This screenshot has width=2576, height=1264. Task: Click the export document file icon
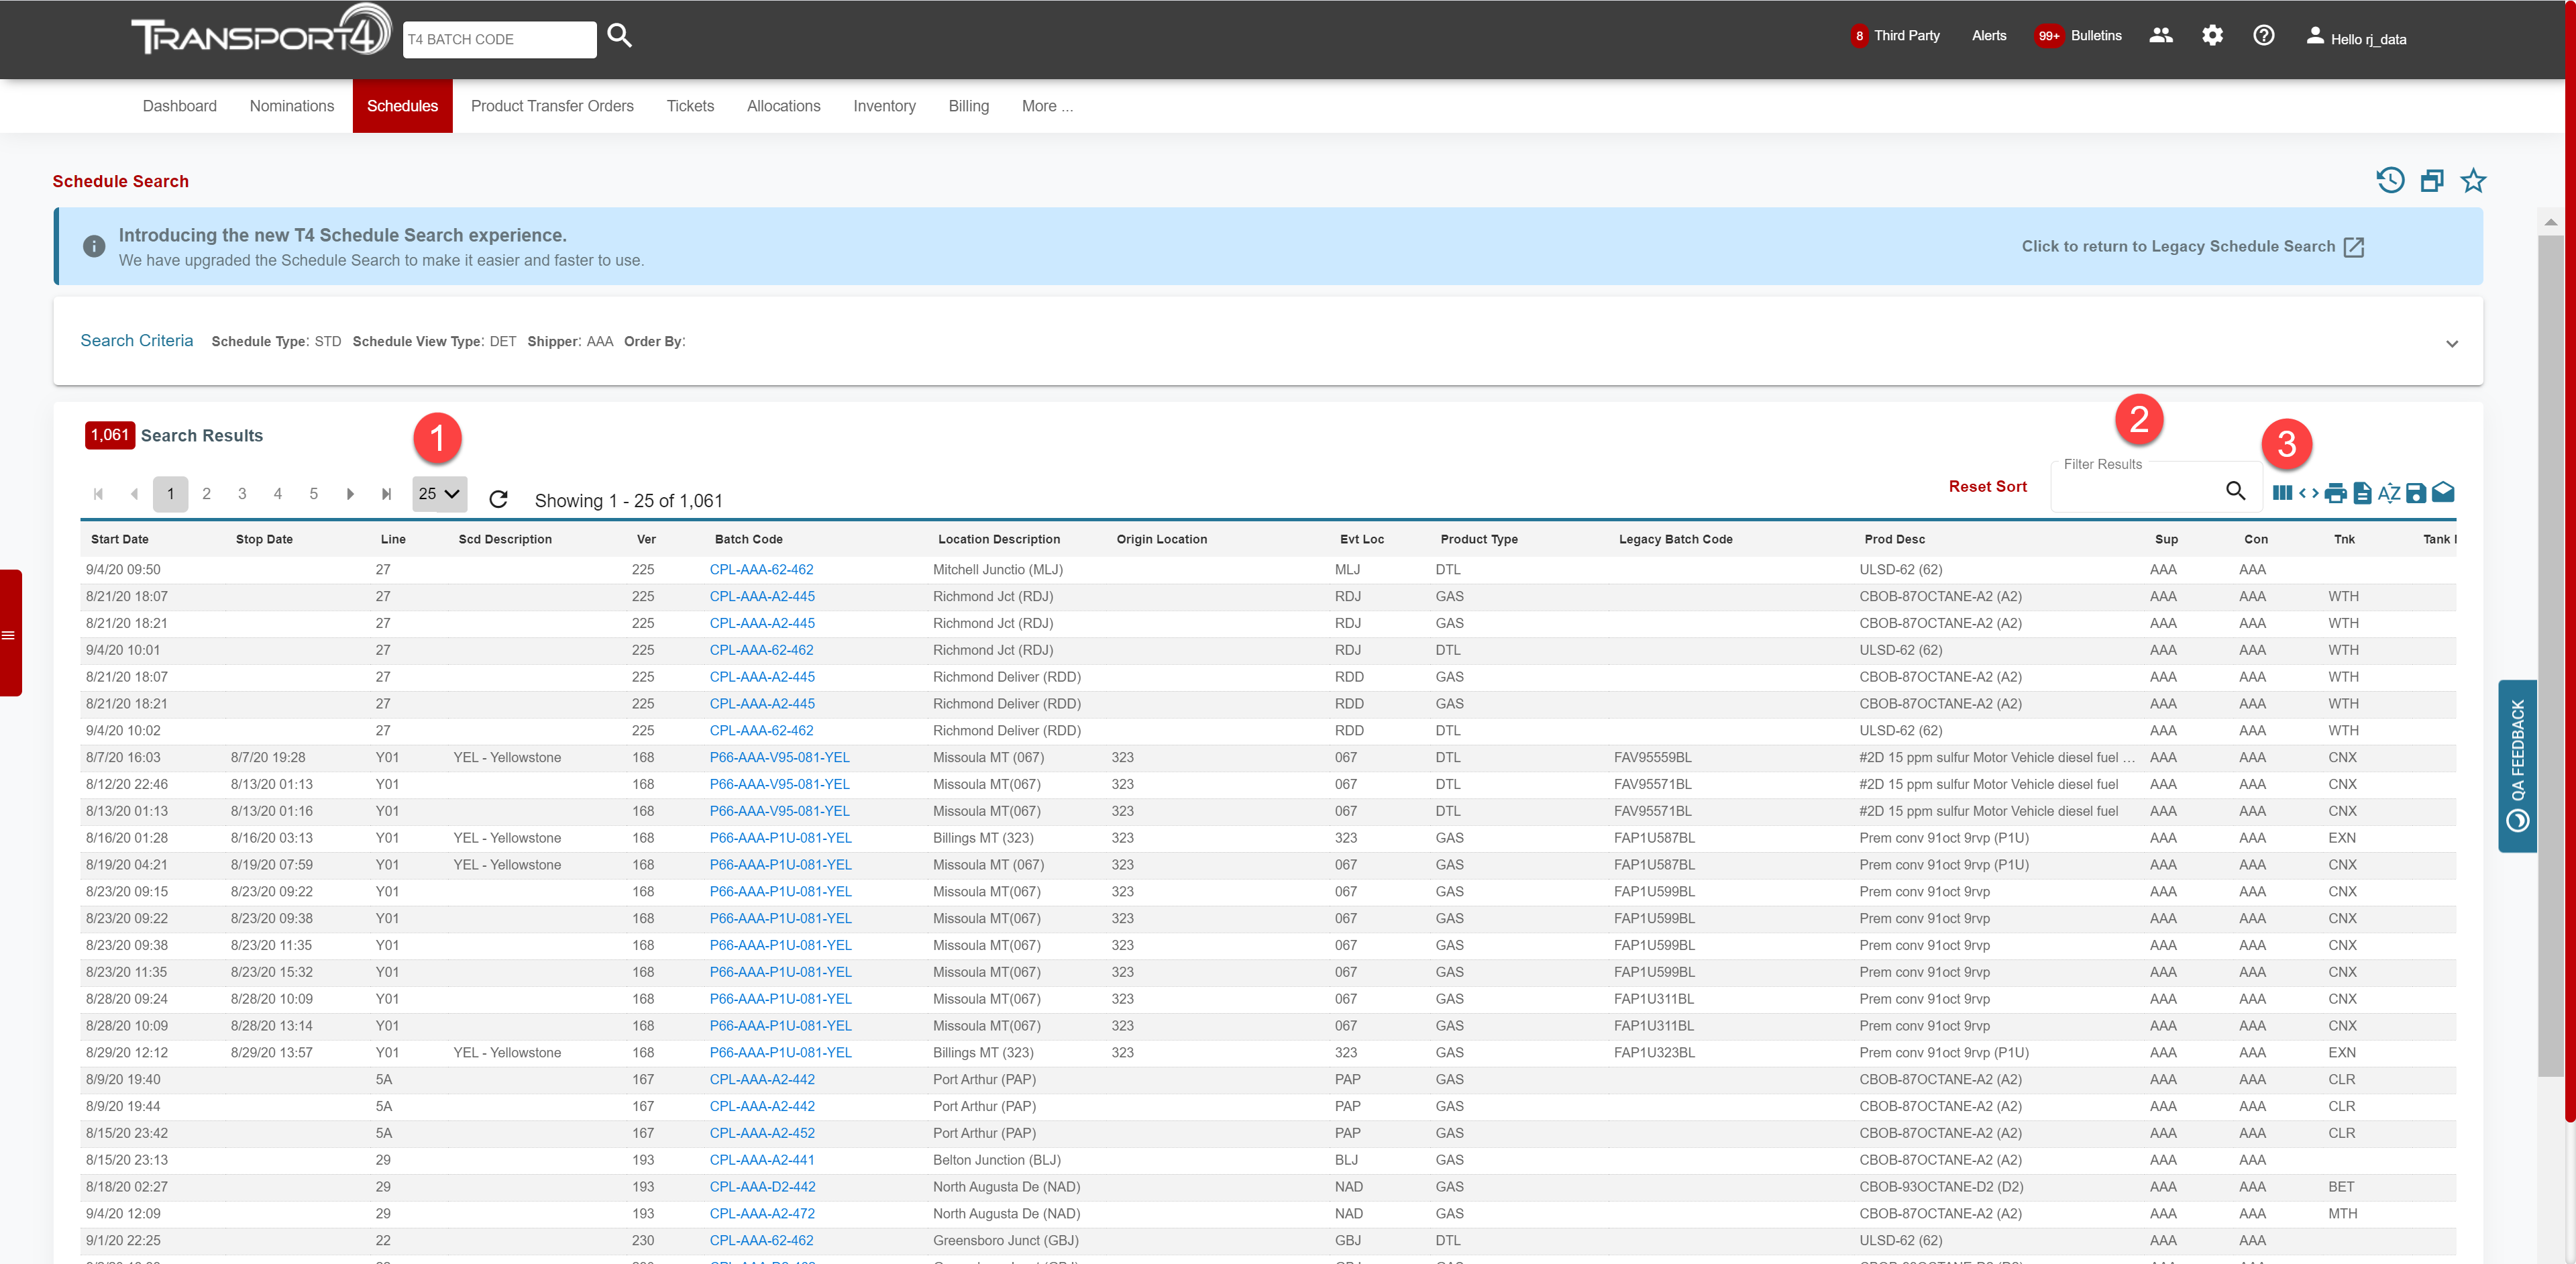point(2362,492)
